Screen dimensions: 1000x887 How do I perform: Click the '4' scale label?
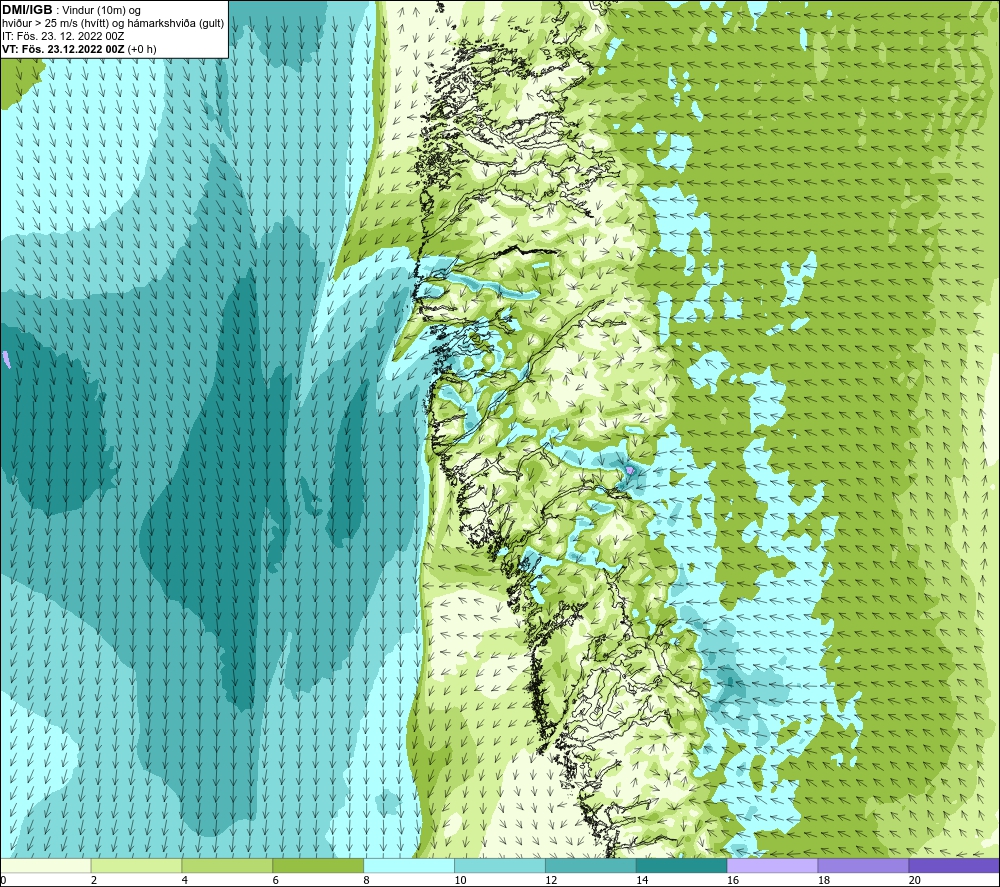185,880
